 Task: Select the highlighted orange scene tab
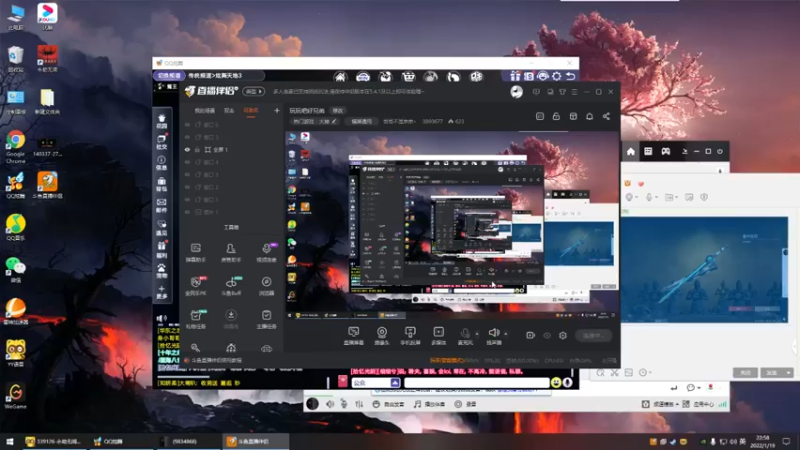[251, 111]
